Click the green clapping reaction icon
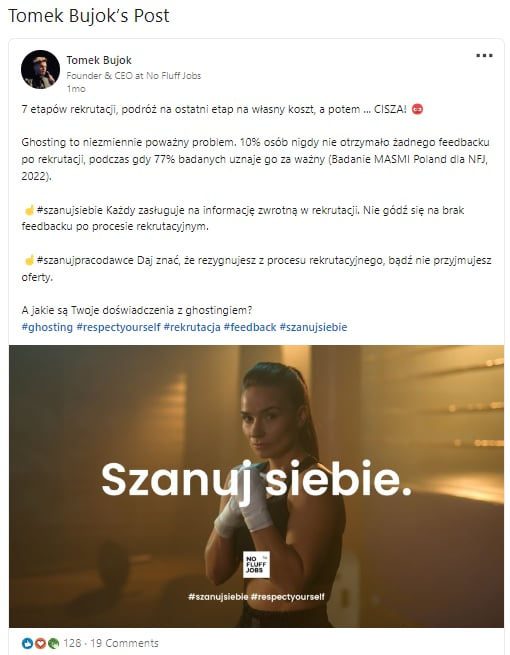The height and width of the screenshot is (655, 510). point(53,643)
